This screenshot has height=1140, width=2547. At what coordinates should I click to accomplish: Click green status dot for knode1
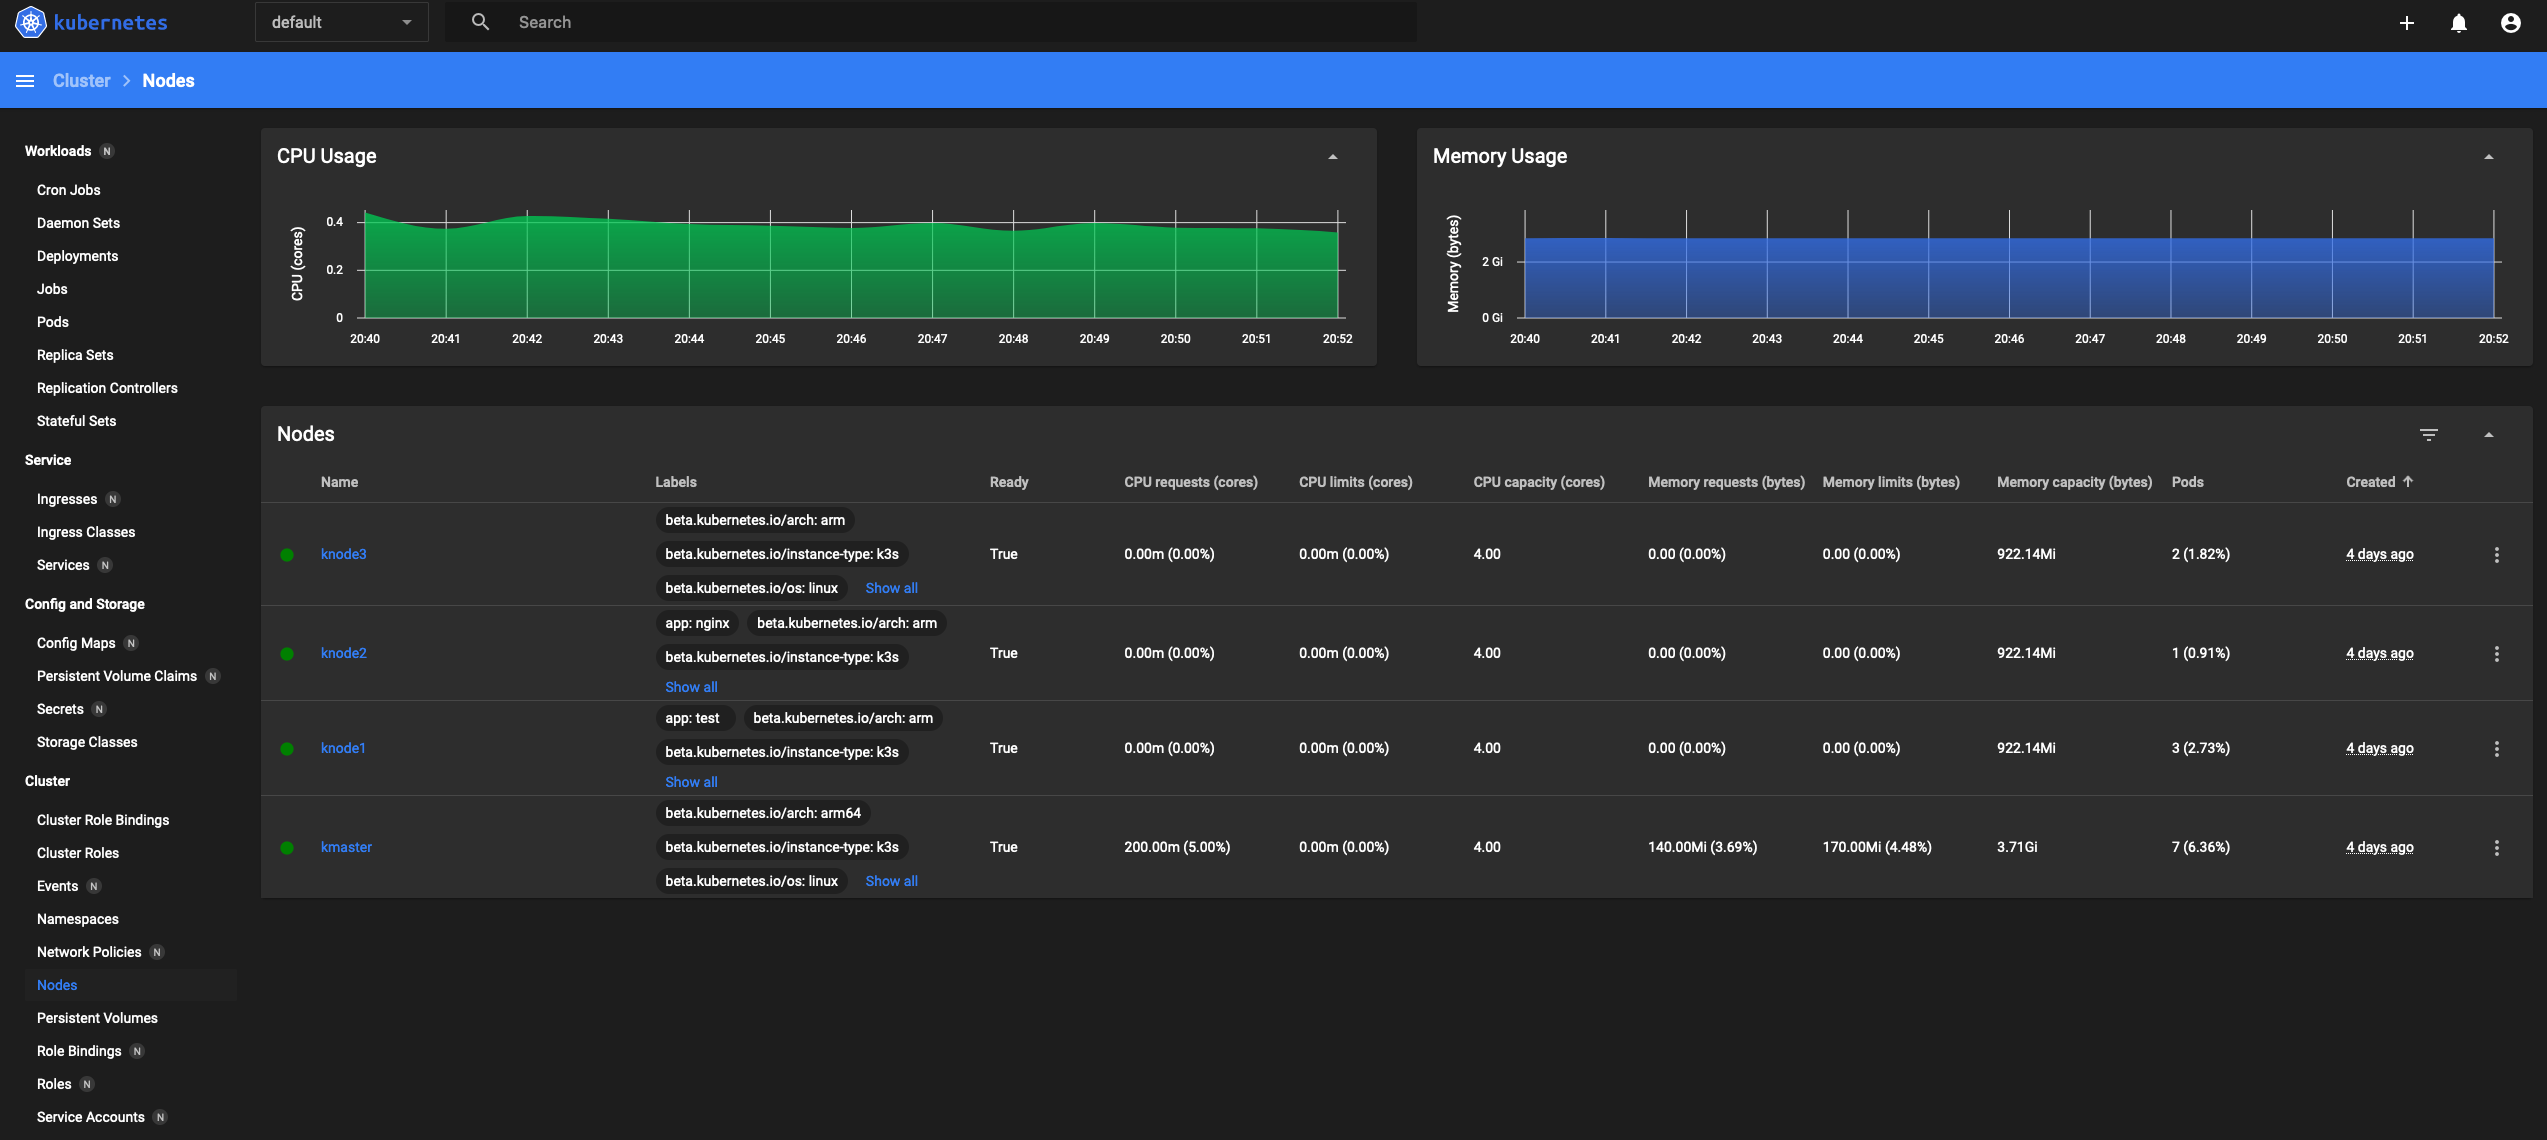coord(287,749)
